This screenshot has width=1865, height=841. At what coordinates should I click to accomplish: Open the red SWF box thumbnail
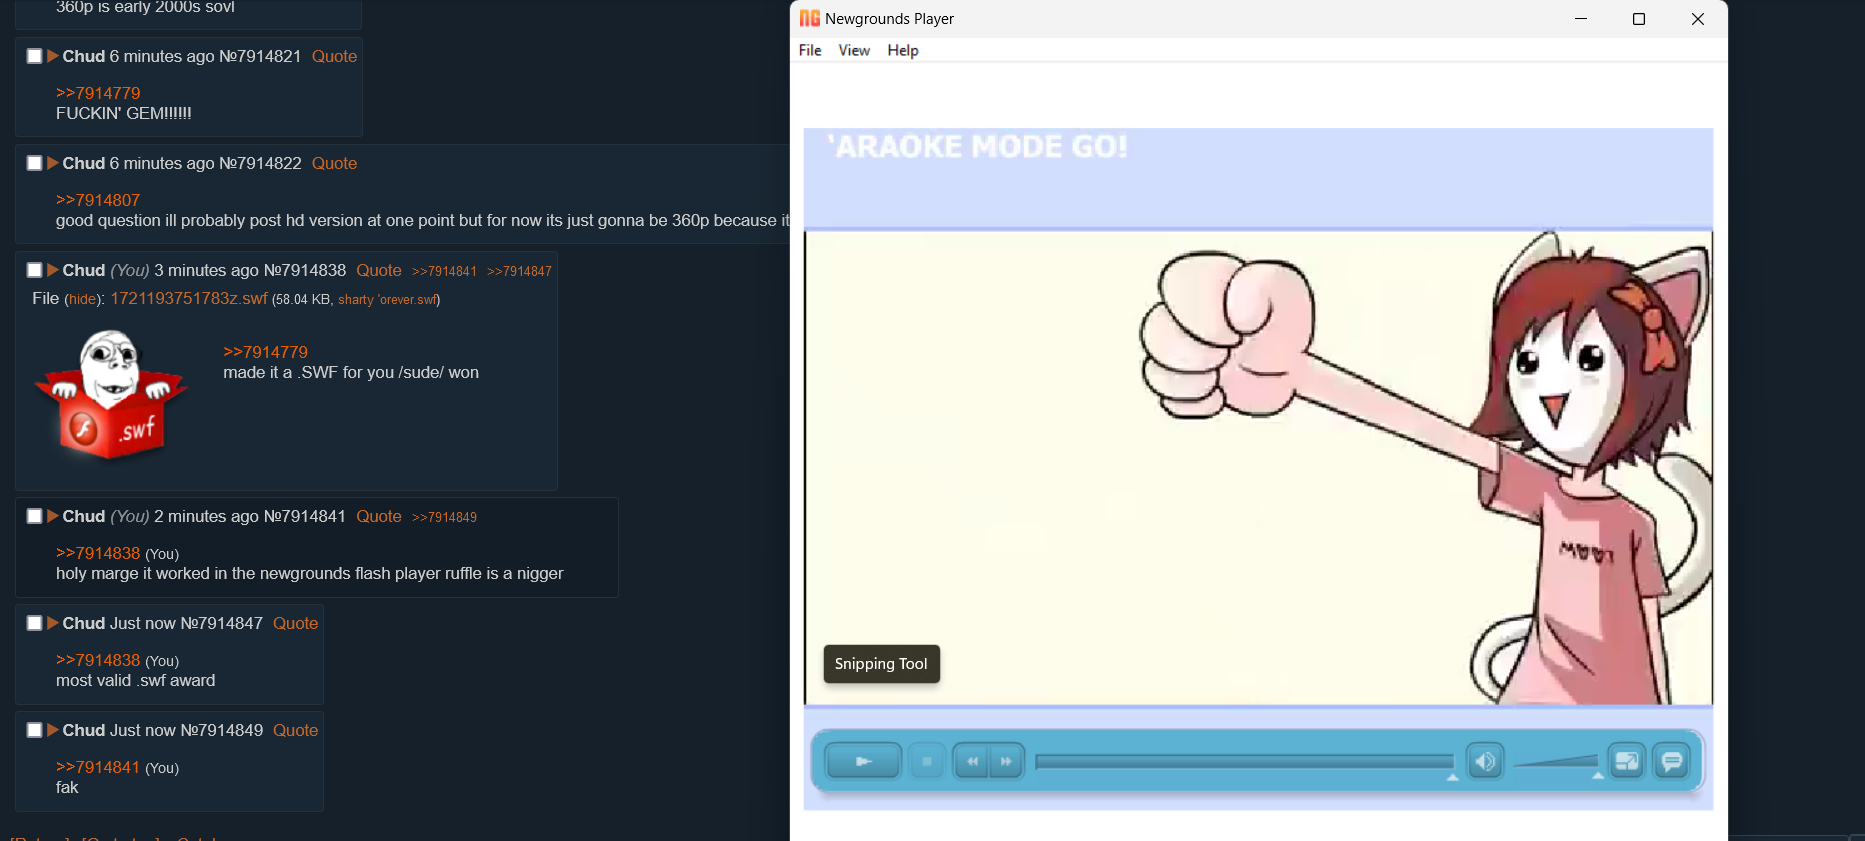[x=111, y=396]
